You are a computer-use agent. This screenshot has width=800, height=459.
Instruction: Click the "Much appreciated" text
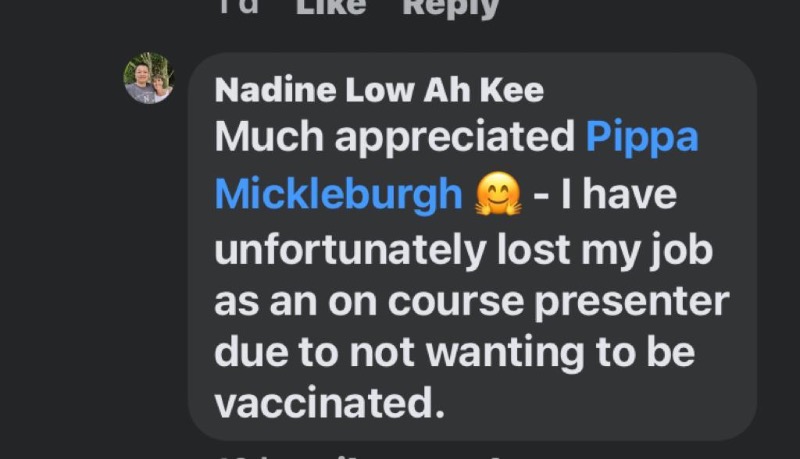(x=395, y=137)
